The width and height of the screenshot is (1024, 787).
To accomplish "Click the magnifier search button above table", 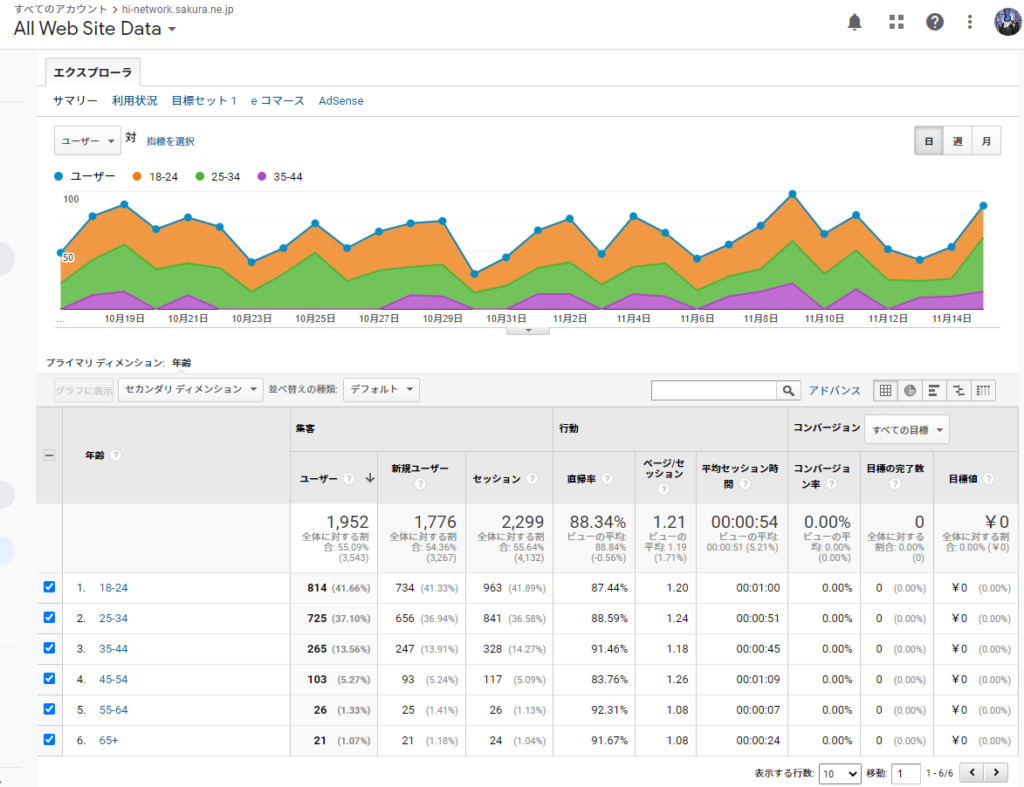I will 790,391.
